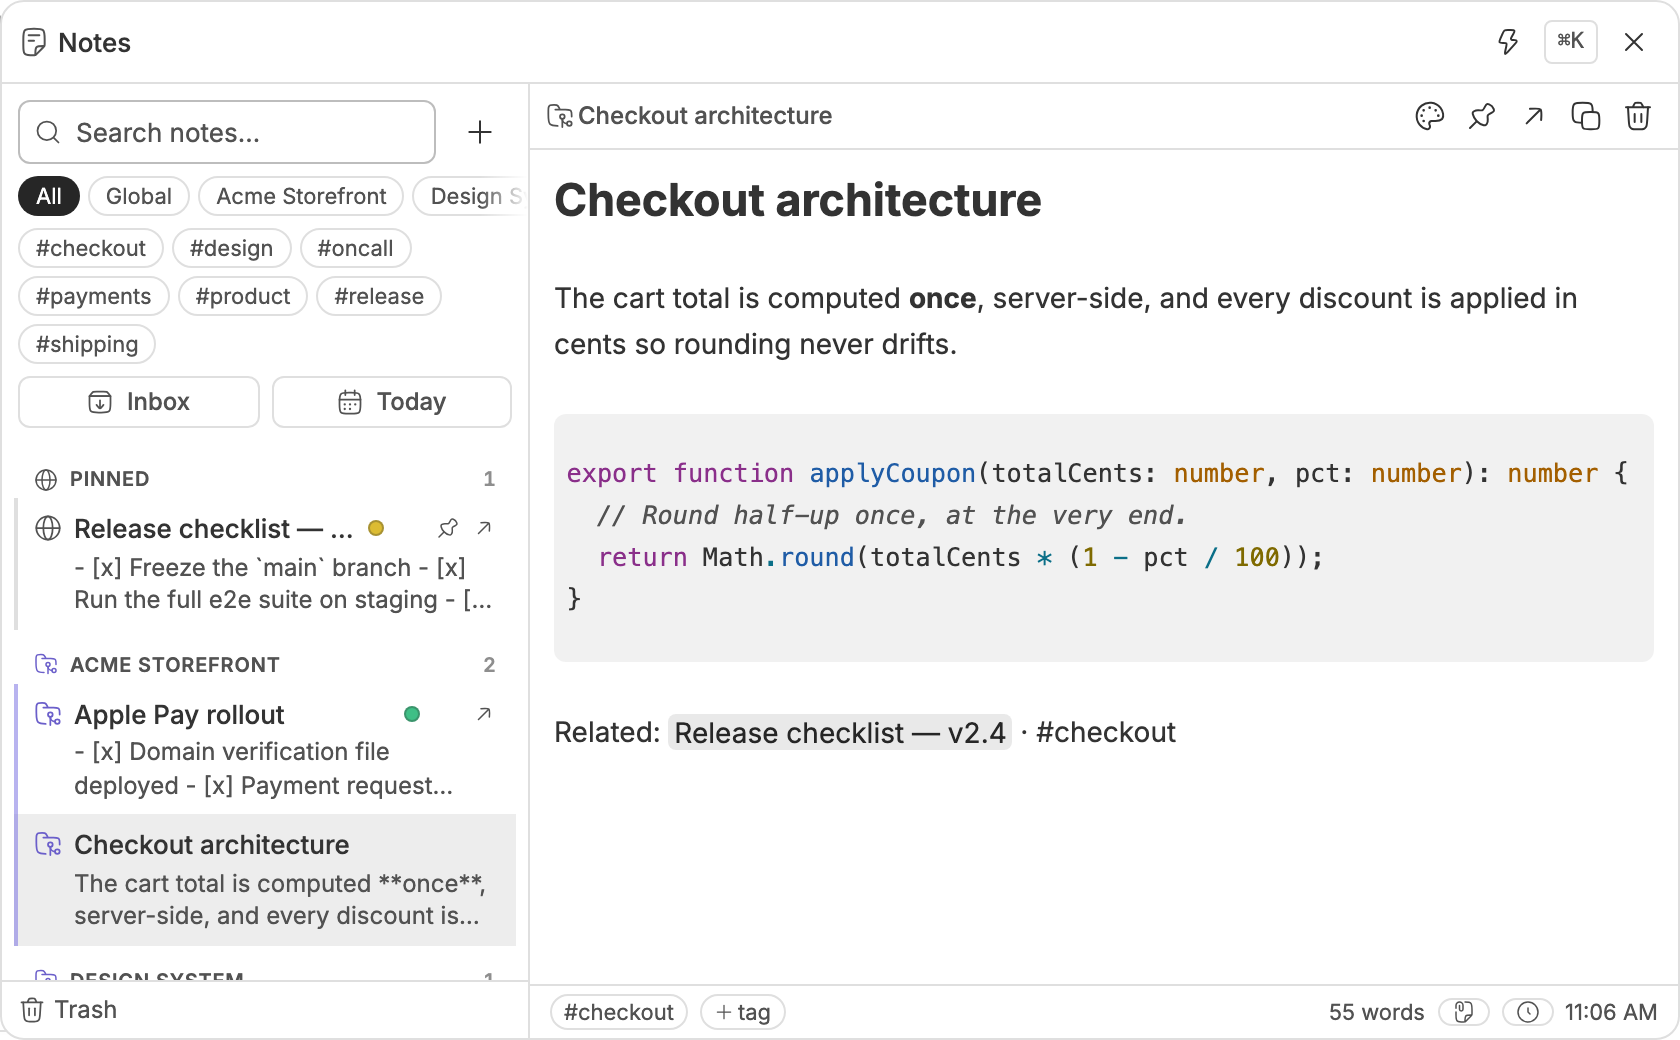Image resolution: width=1680 pixels, height=1040 pixels.
Task: Click the project icon in the note header
Action: [x=560, y=116]
